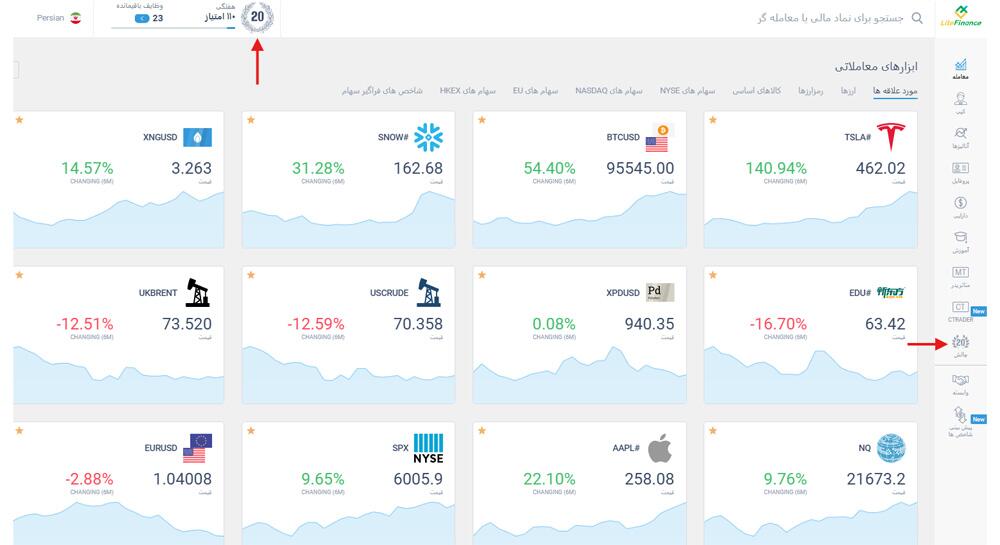Open the Finance dollar icon in sidebar
Viewport: 1000px width, 545px height.
[x=960, y=207]
